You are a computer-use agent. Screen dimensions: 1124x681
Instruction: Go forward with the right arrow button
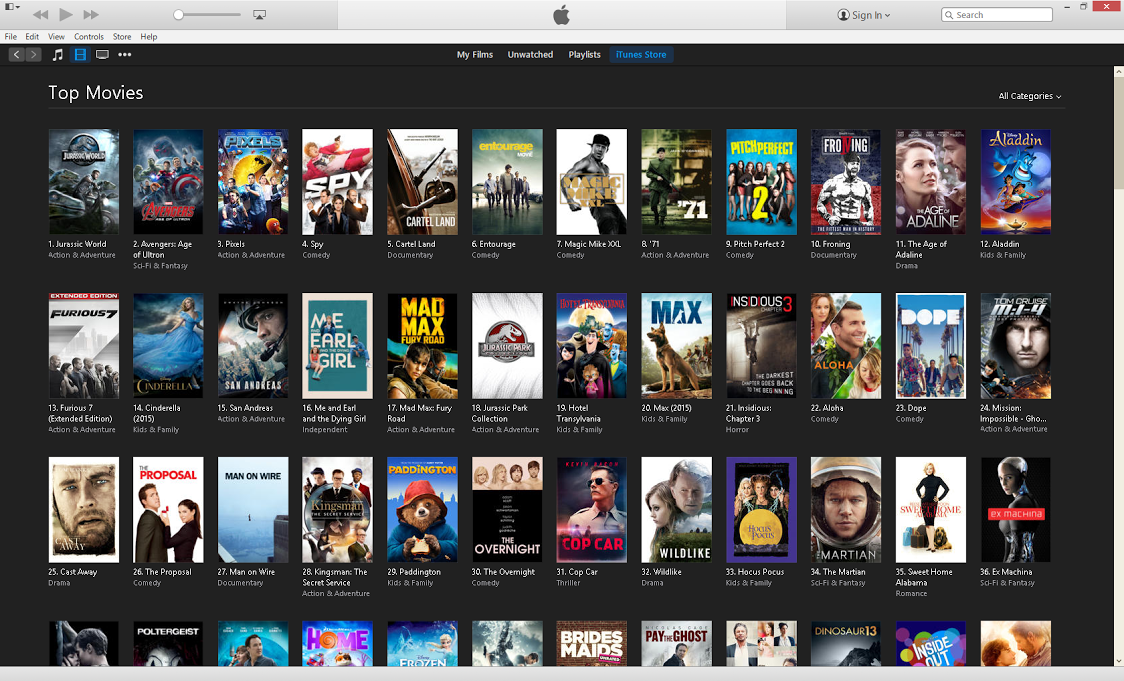pos(33,54)
